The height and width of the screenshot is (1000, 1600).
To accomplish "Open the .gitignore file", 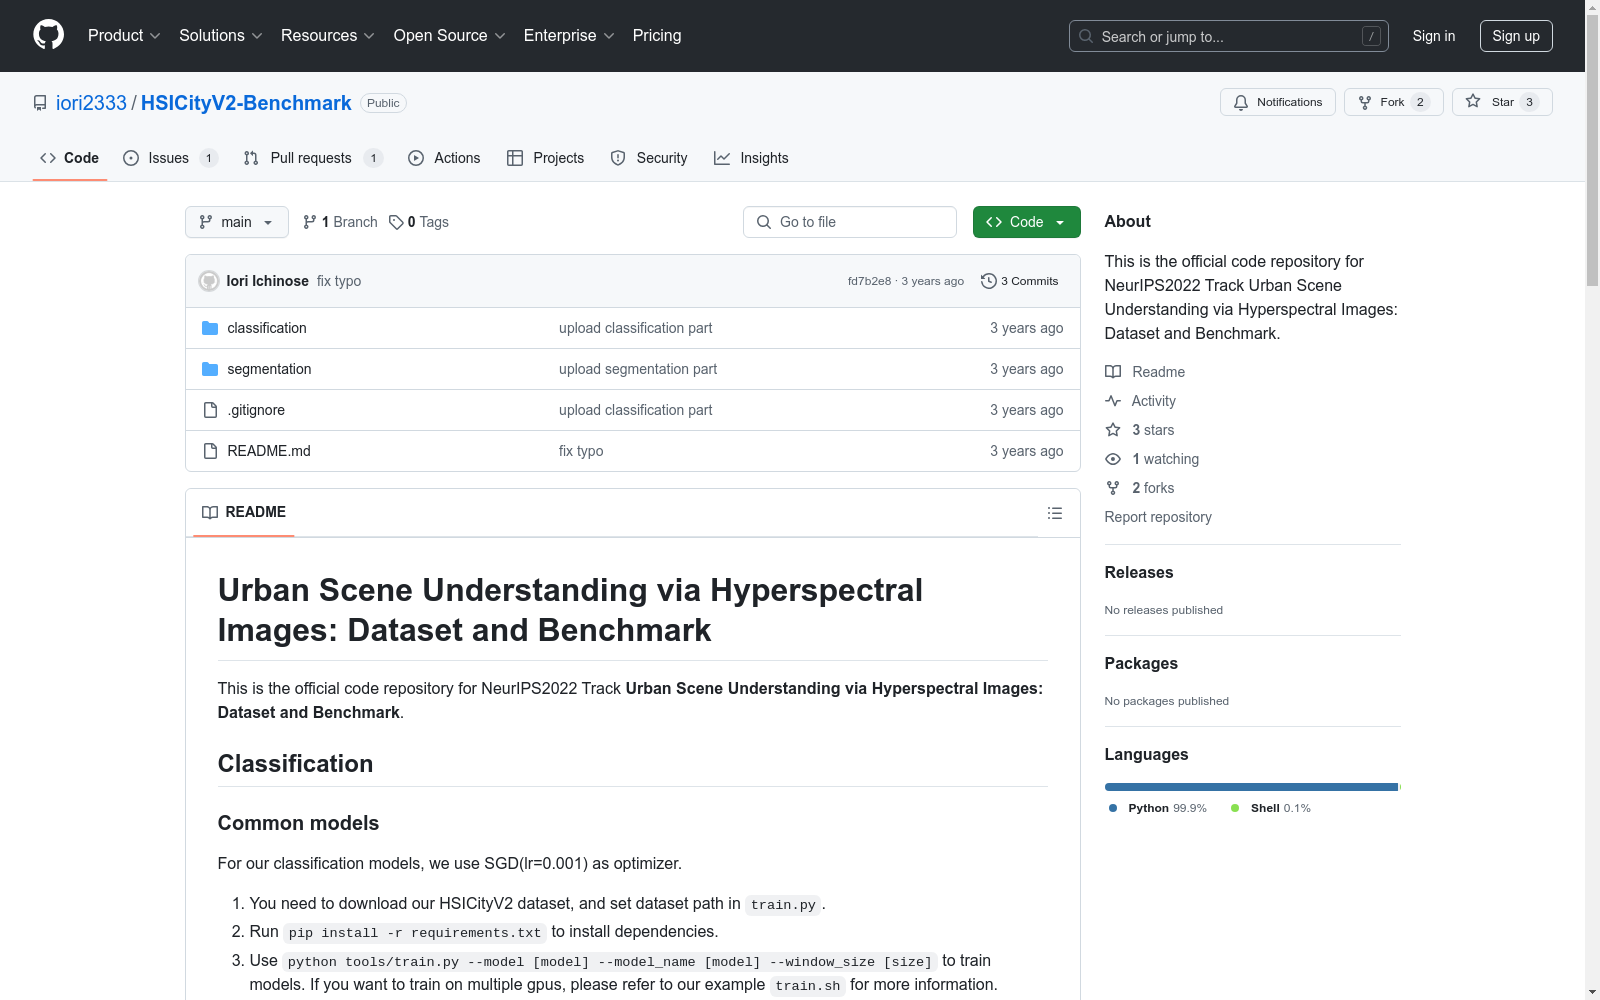I will [x=256, y=410].
